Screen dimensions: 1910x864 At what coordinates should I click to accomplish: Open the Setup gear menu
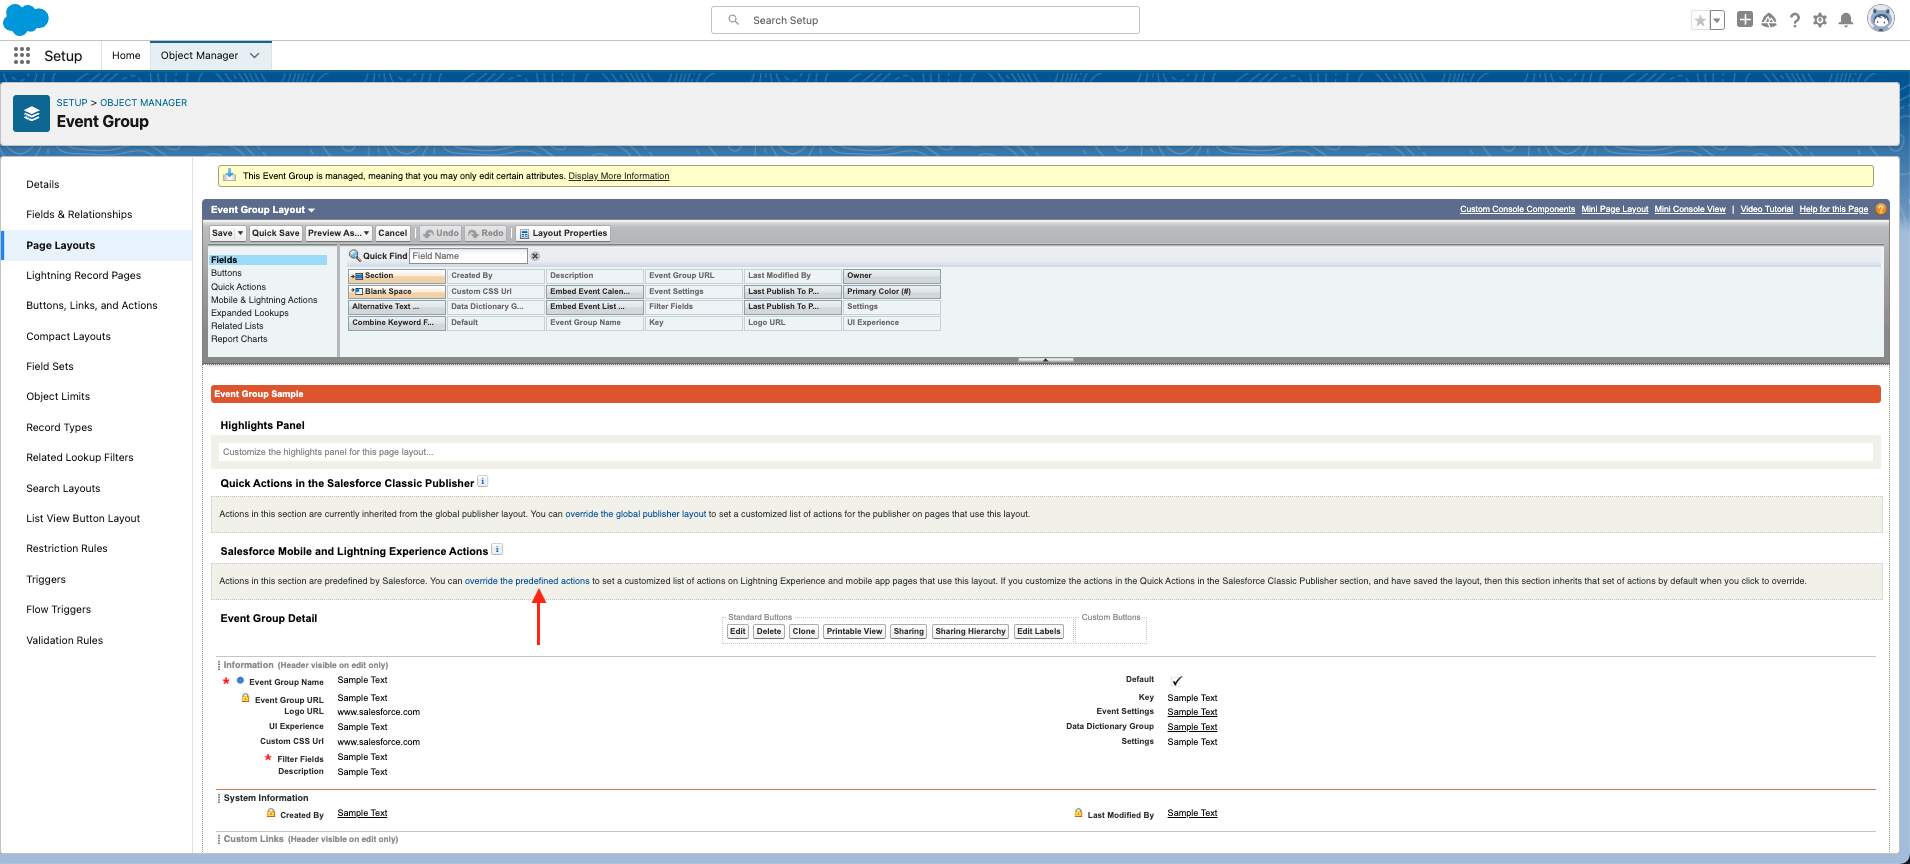1820,20
